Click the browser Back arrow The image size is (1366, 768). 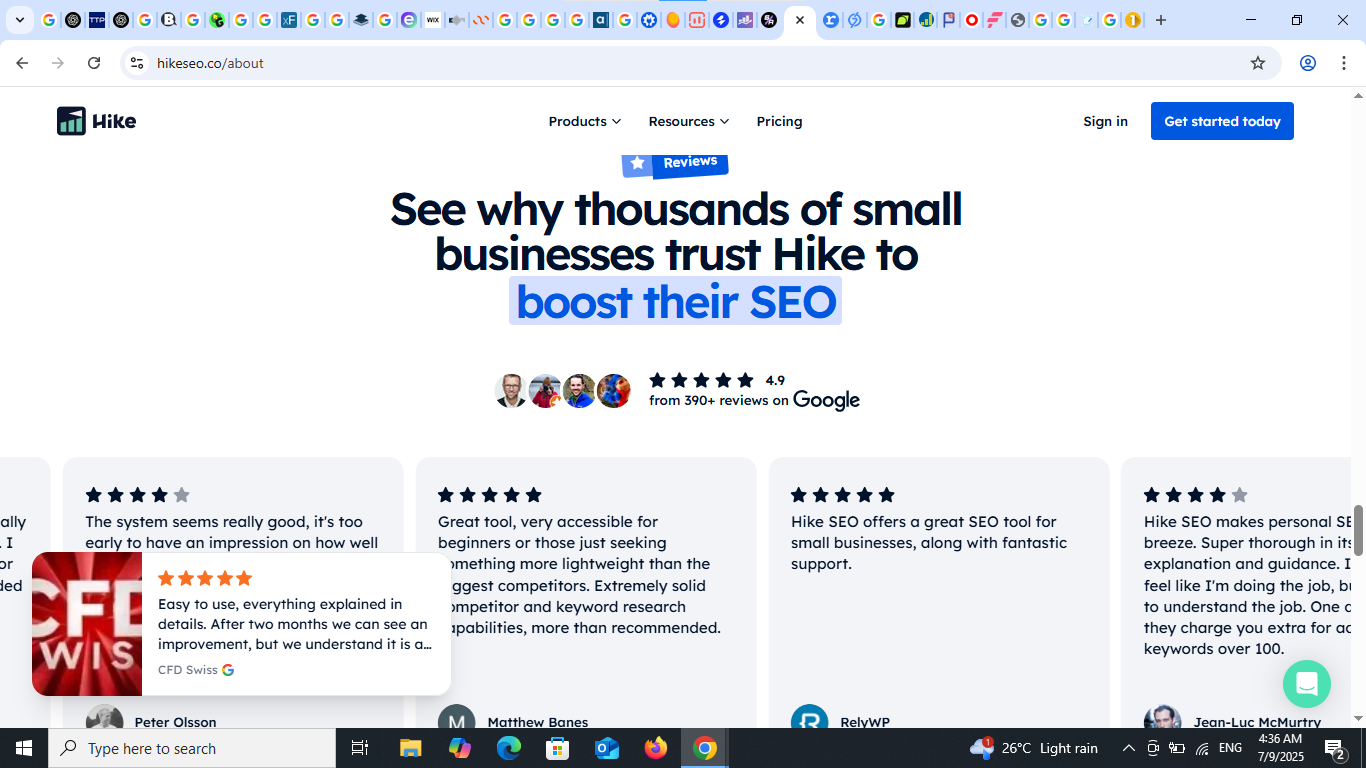pyautogui.click(x=22, y=63)
